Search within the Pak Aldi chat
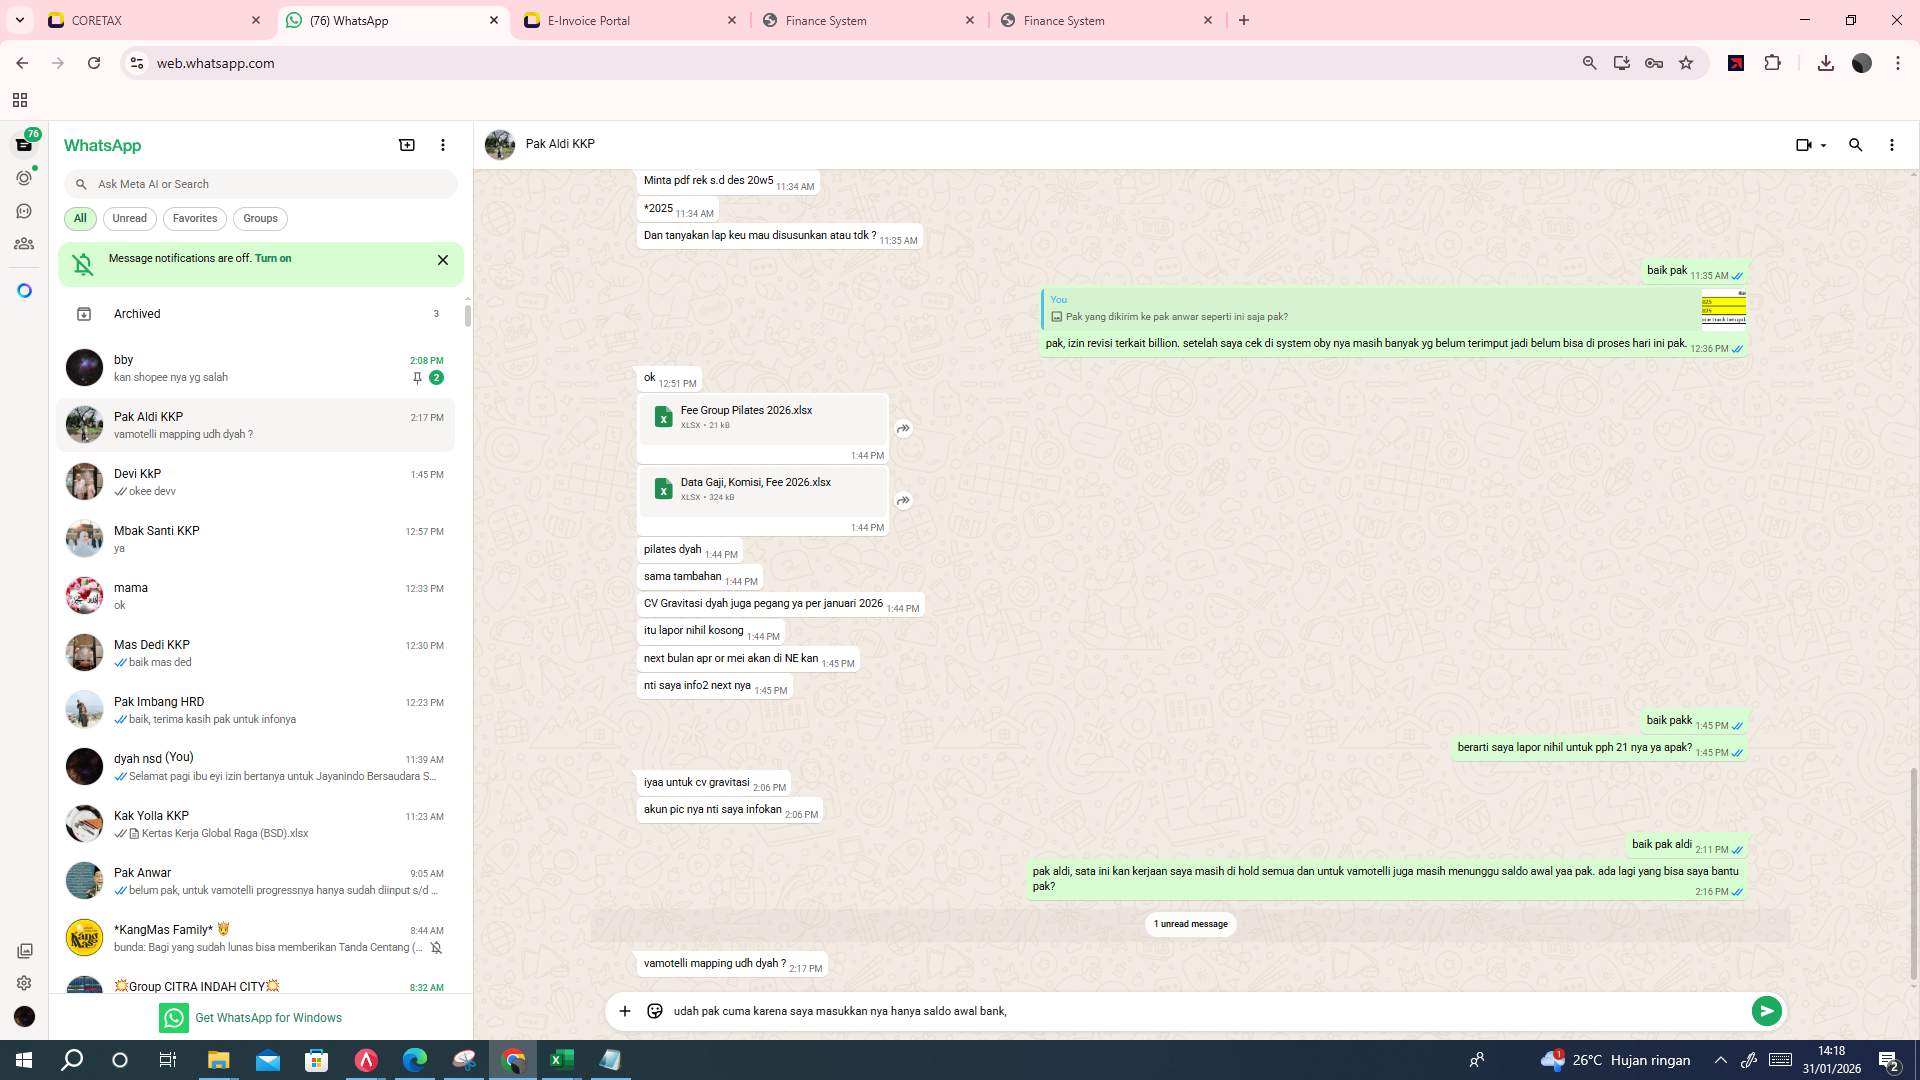 click(1856, 145)
